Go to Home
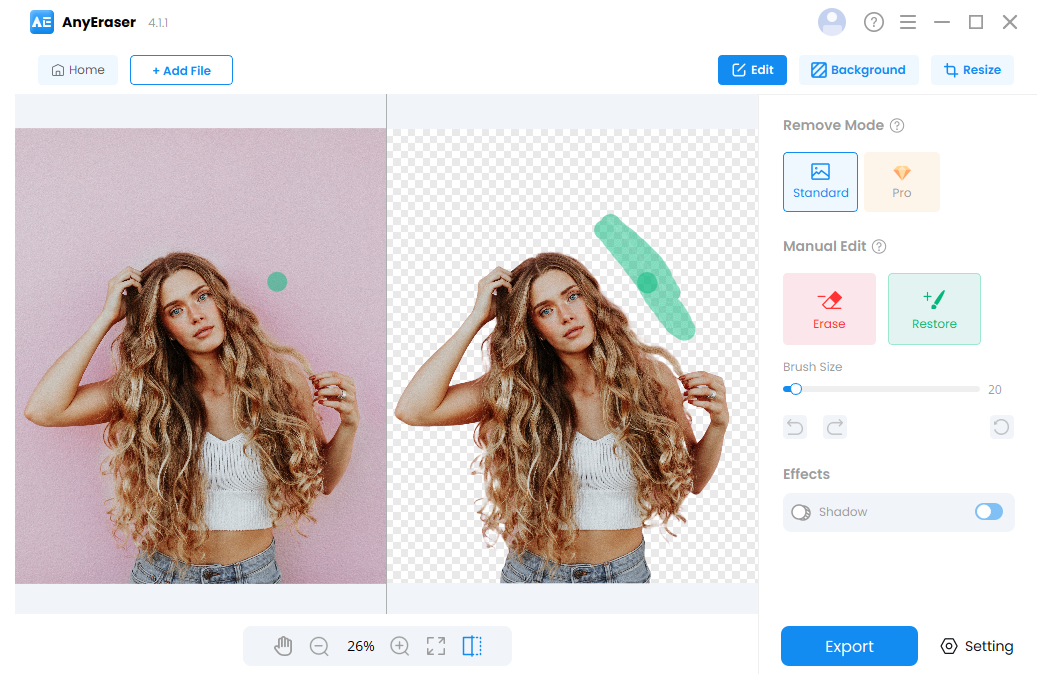The height and width of the screenshot is (674, 1037). click(x=78, y=70)
